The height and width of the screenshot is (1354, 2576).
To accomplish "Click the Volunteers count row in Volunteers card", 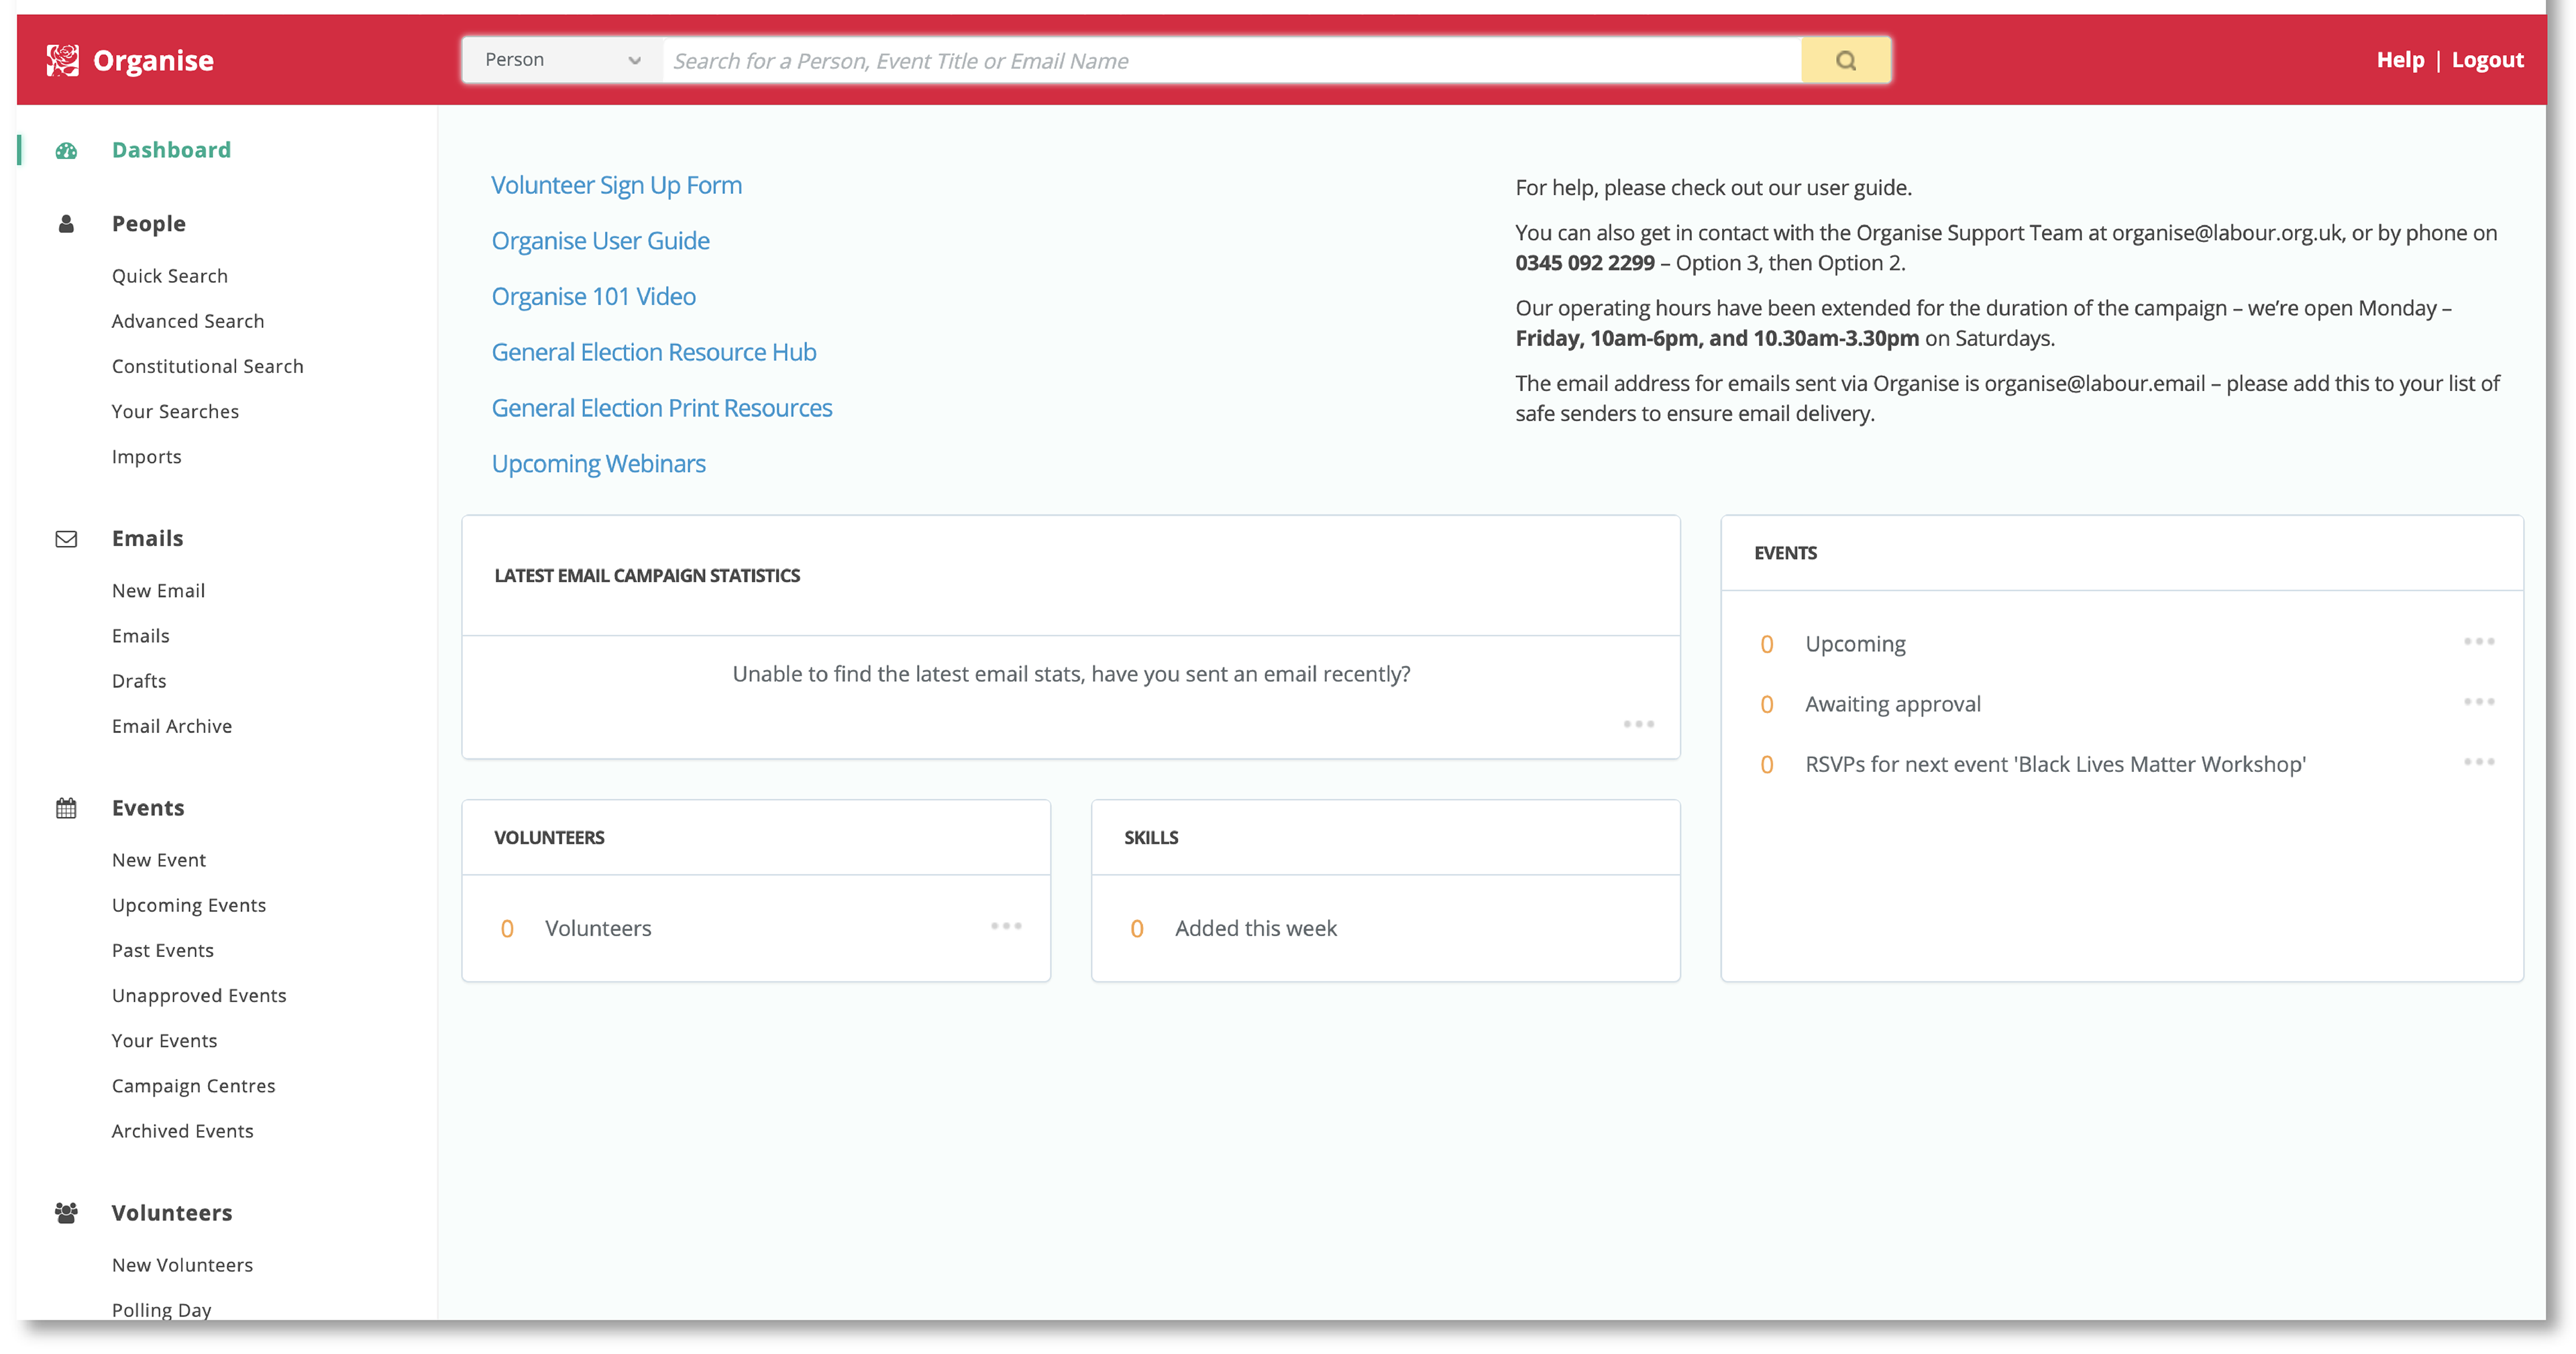I will tap(755, 928).
